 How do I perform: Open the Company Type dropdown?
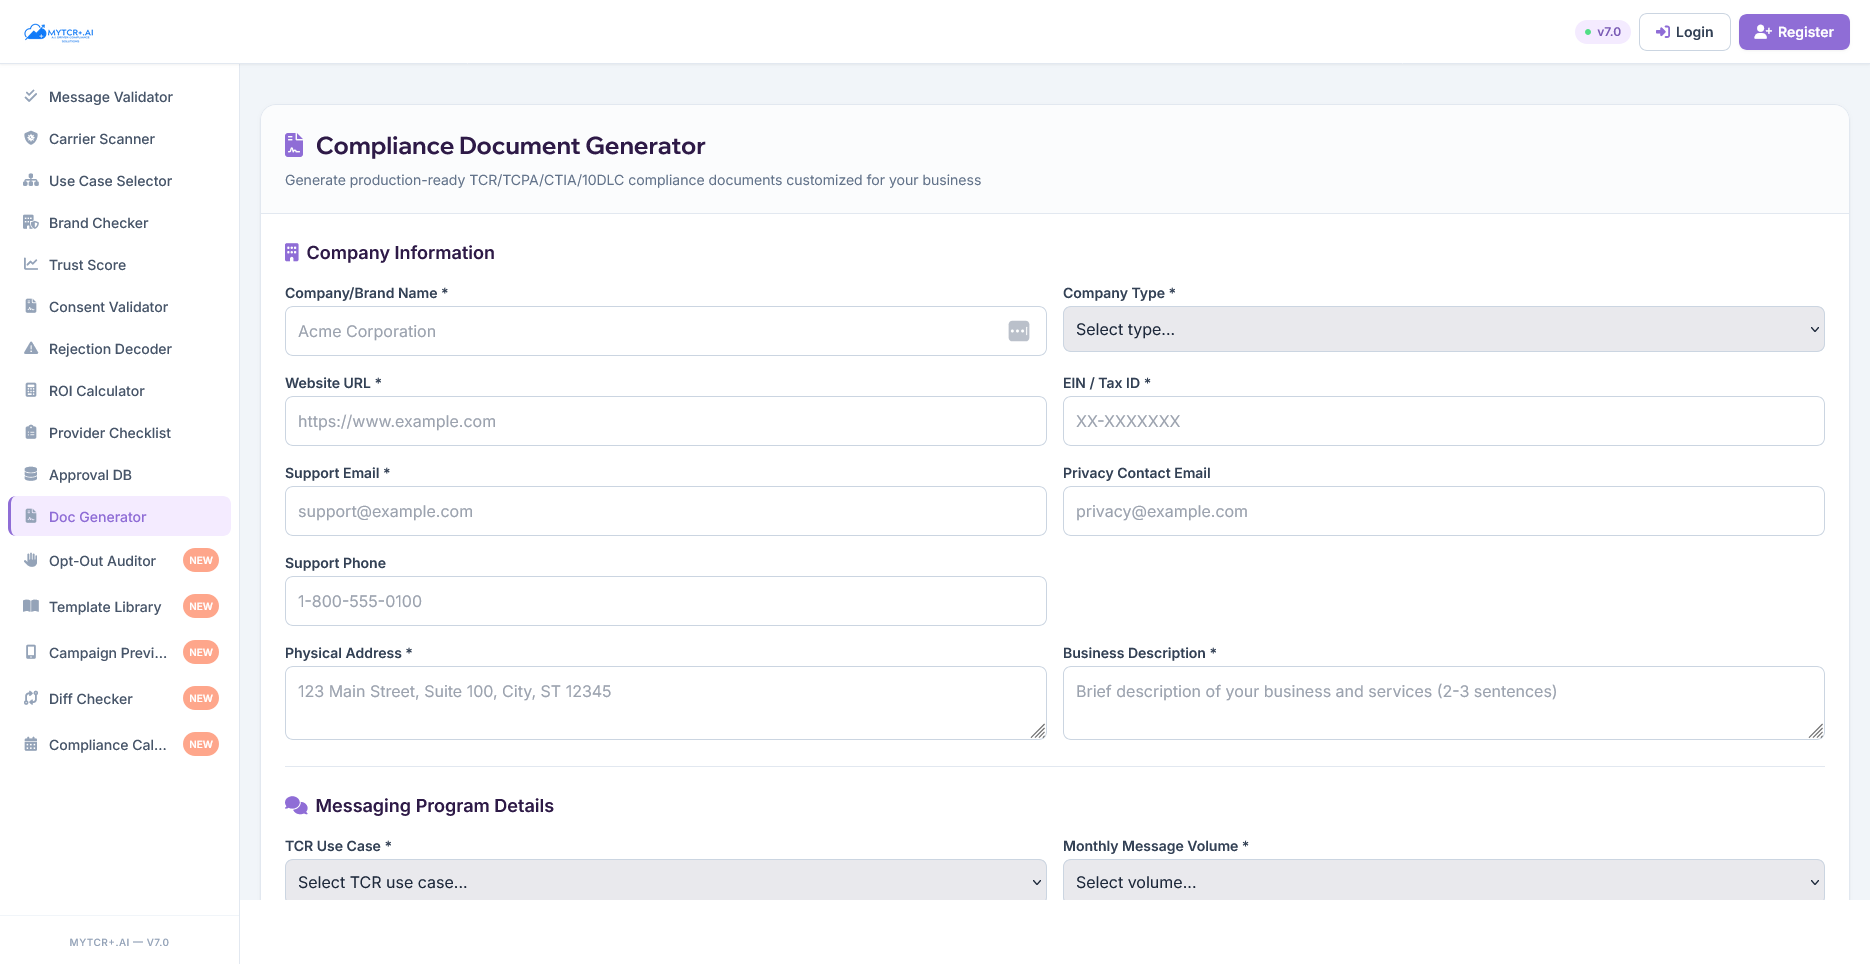(x=1443, y=330)
